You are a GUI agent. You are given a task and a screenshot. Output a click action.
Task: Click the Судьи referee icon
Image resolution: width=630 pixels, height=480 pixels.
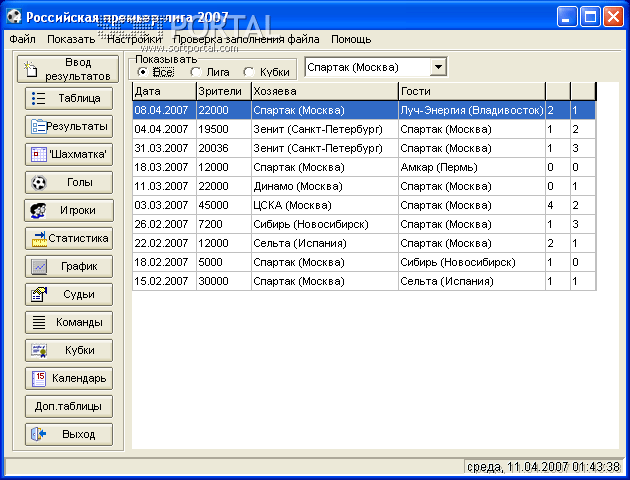coord(39,294)
